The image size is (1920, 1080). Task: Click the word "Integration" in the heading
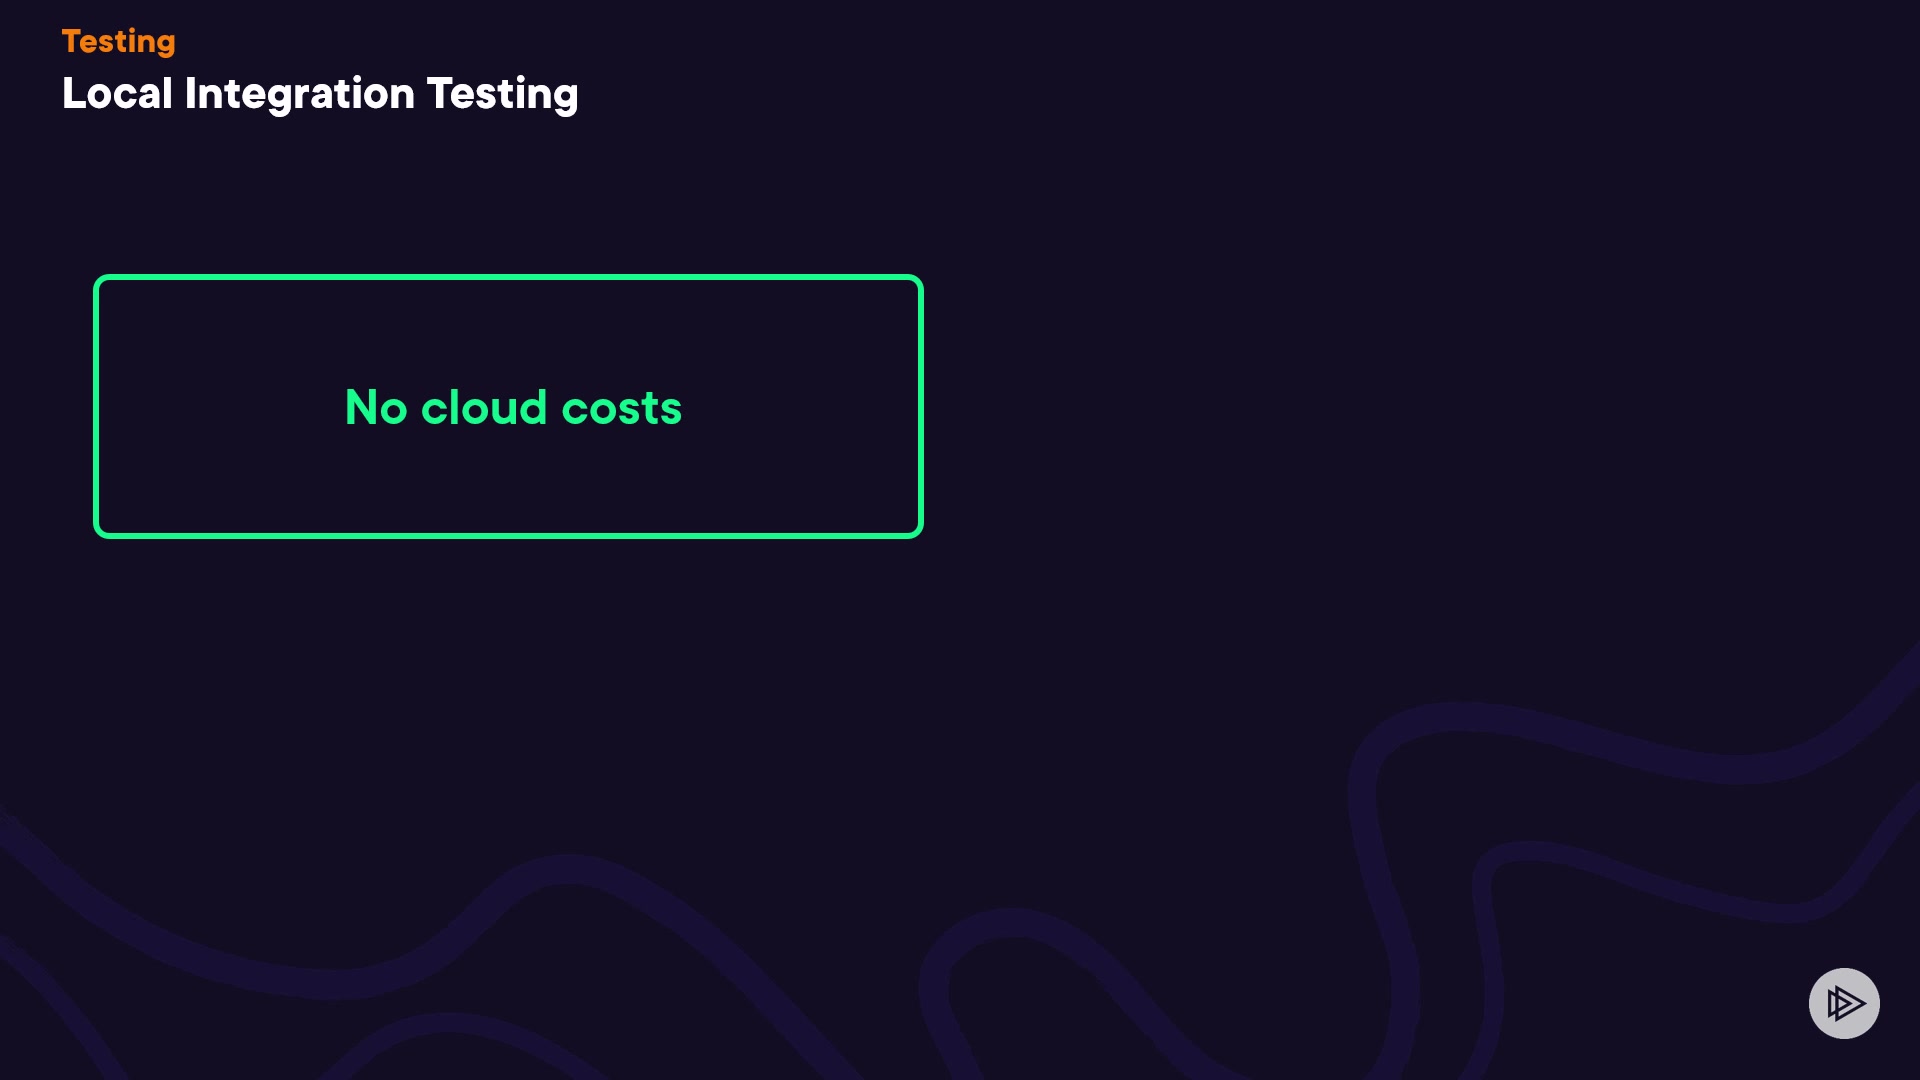tap(299, 94)
